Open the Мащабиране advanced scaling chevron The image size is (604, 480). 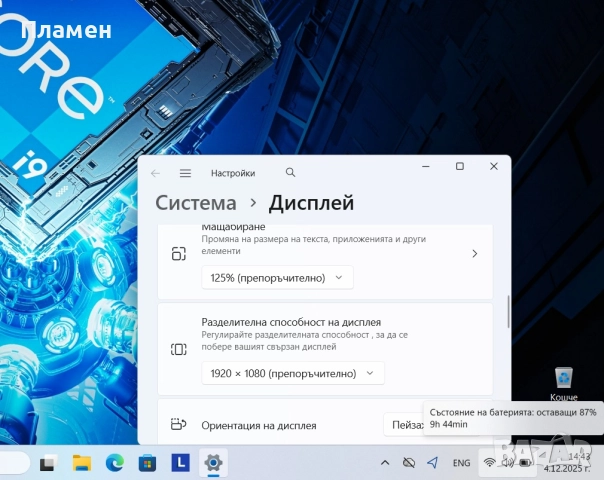click(475, 253)
